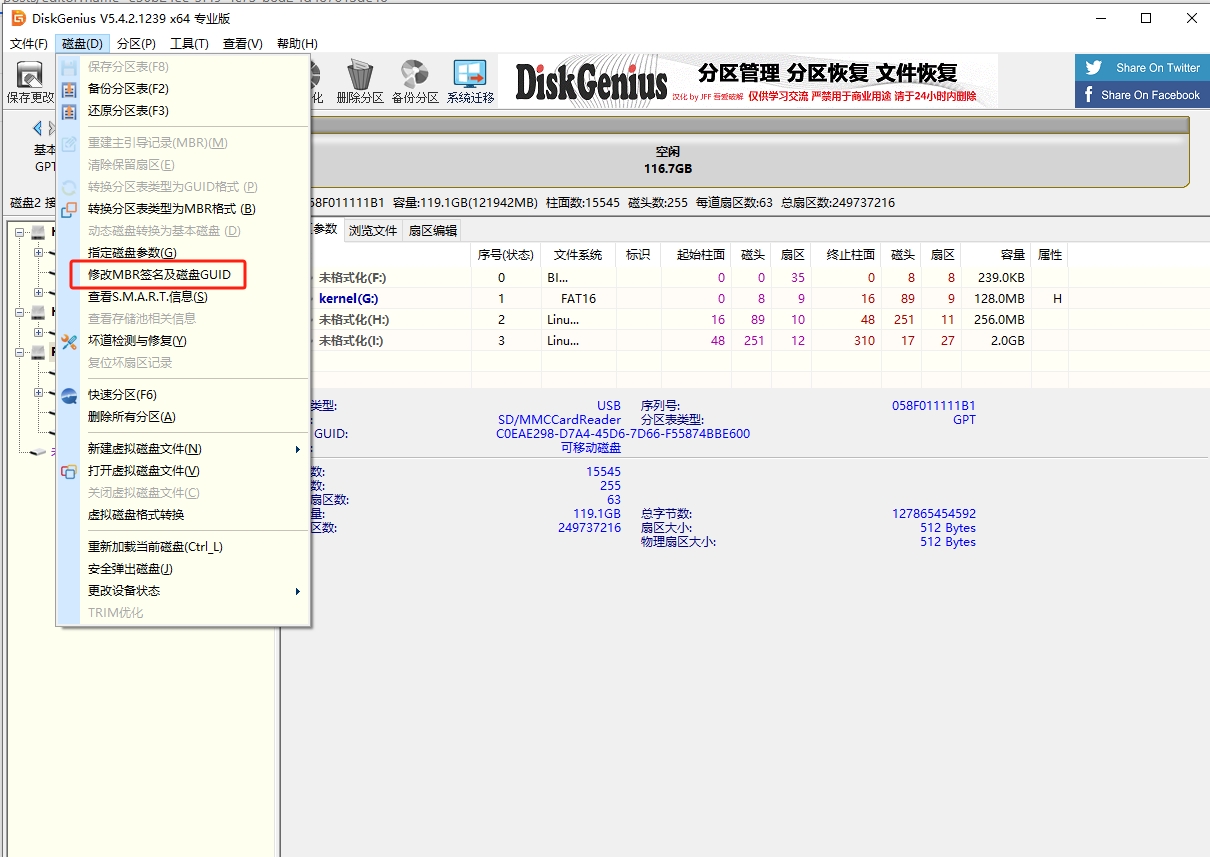Click the serial number 058F011111B1 value
1210x857 pixels.
[x=934, y=406]
